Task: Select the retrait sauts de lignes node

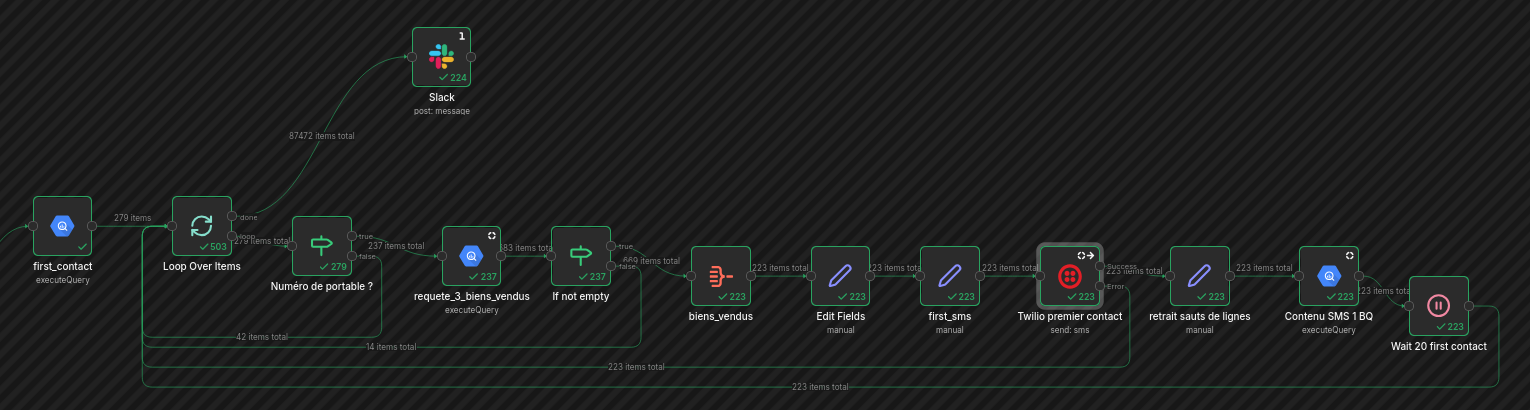Action: click(x=1199, y=276)
